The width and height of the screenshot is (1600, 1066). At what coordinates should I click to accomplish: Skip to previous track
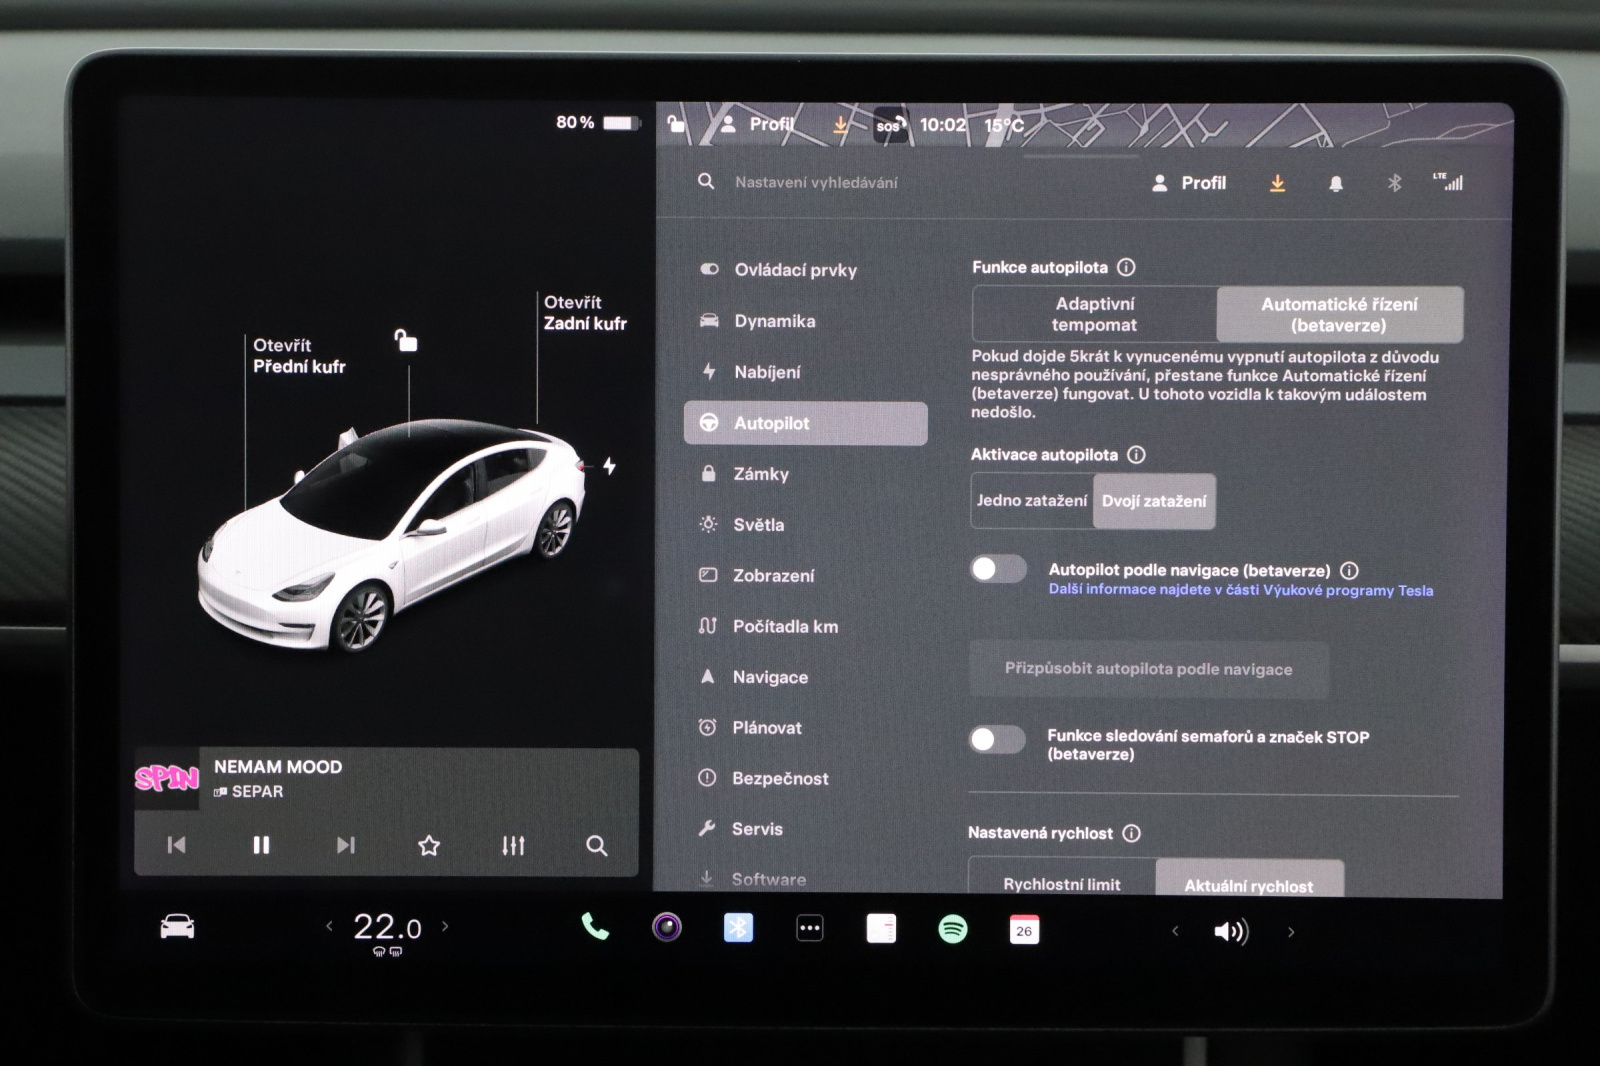tap(176, 845)
